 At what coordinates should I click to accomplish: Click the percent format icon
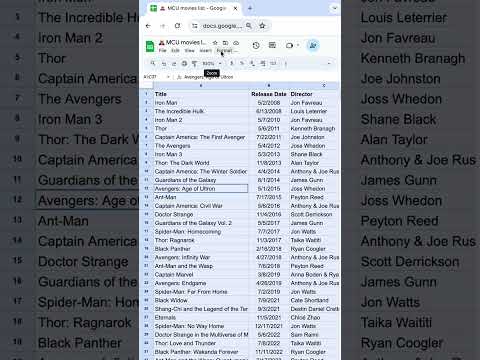242,63
